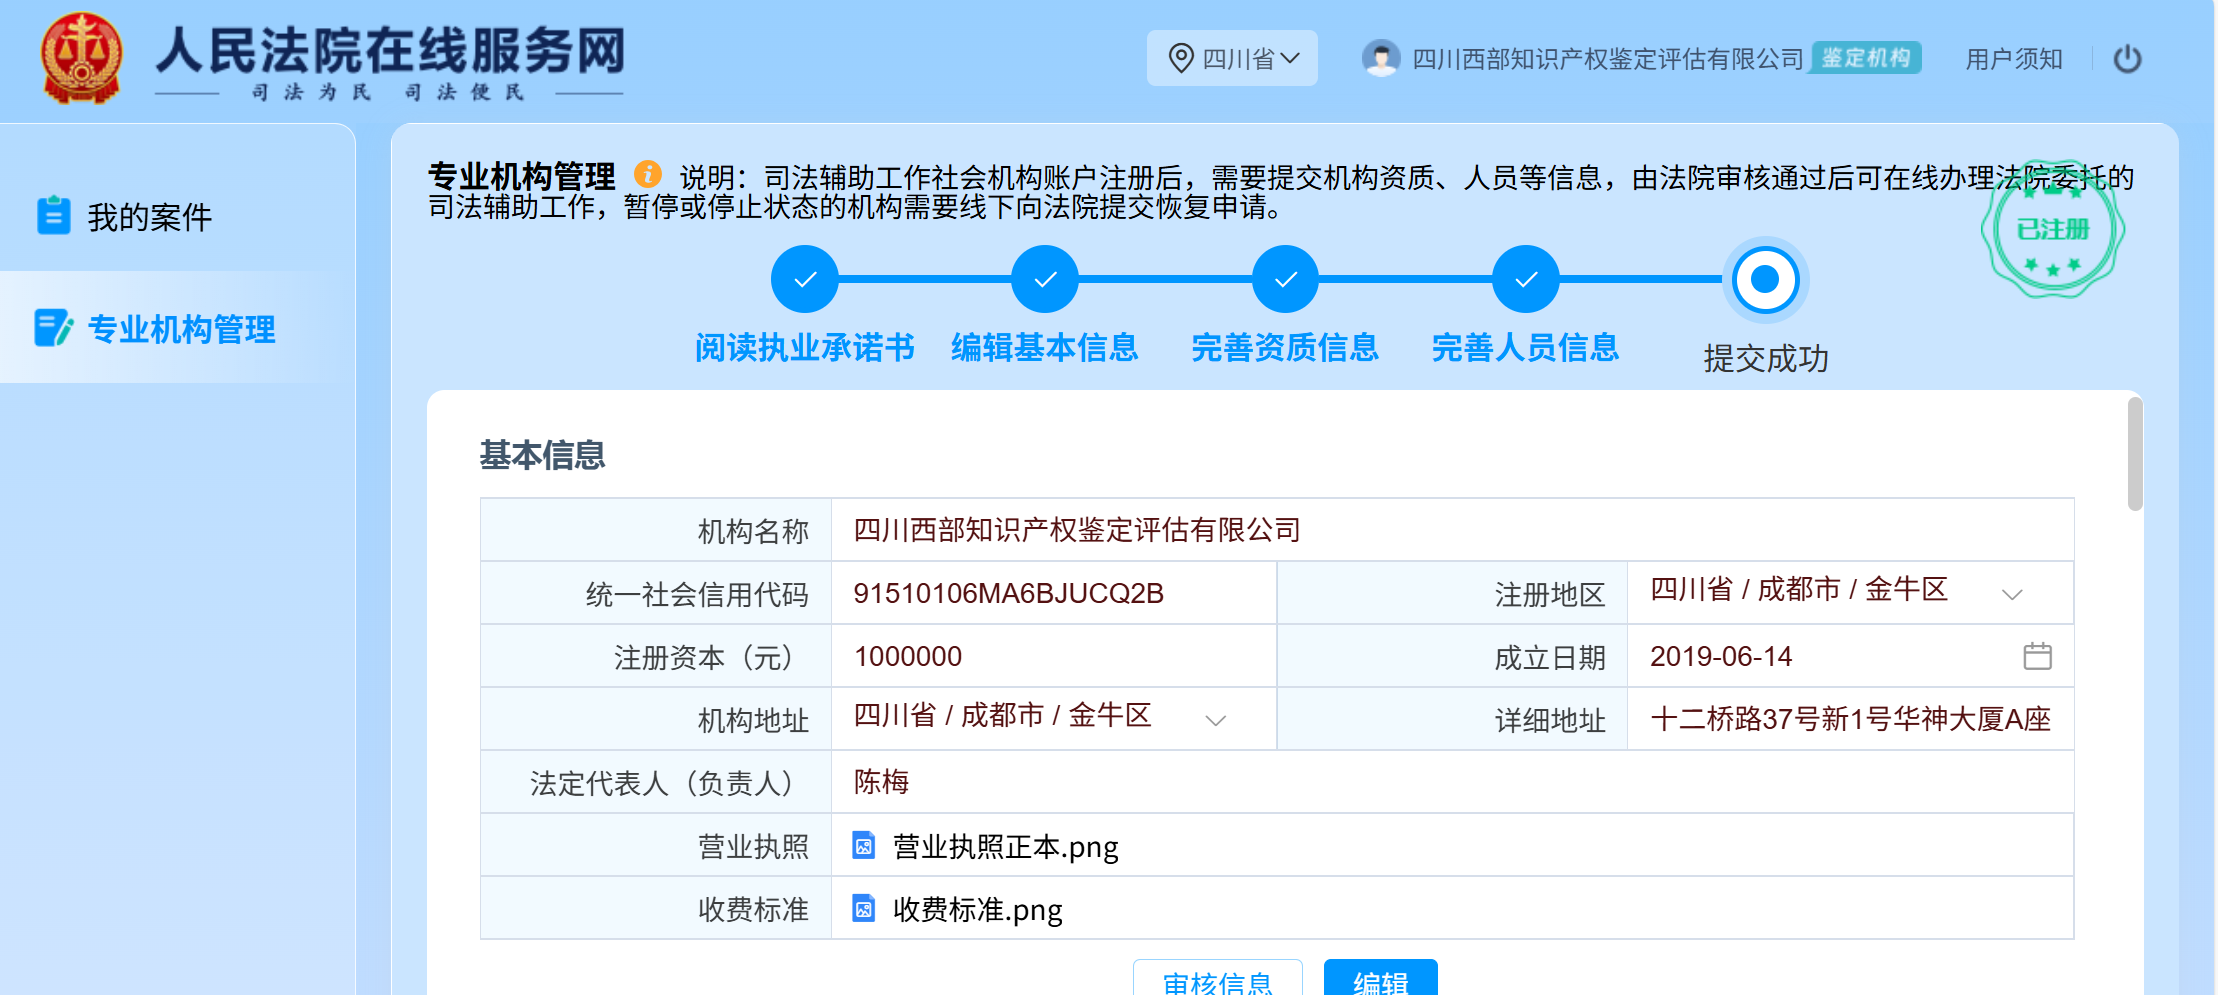Click the 审核信息 button
2218x995 pixels.
point(1217,978)
